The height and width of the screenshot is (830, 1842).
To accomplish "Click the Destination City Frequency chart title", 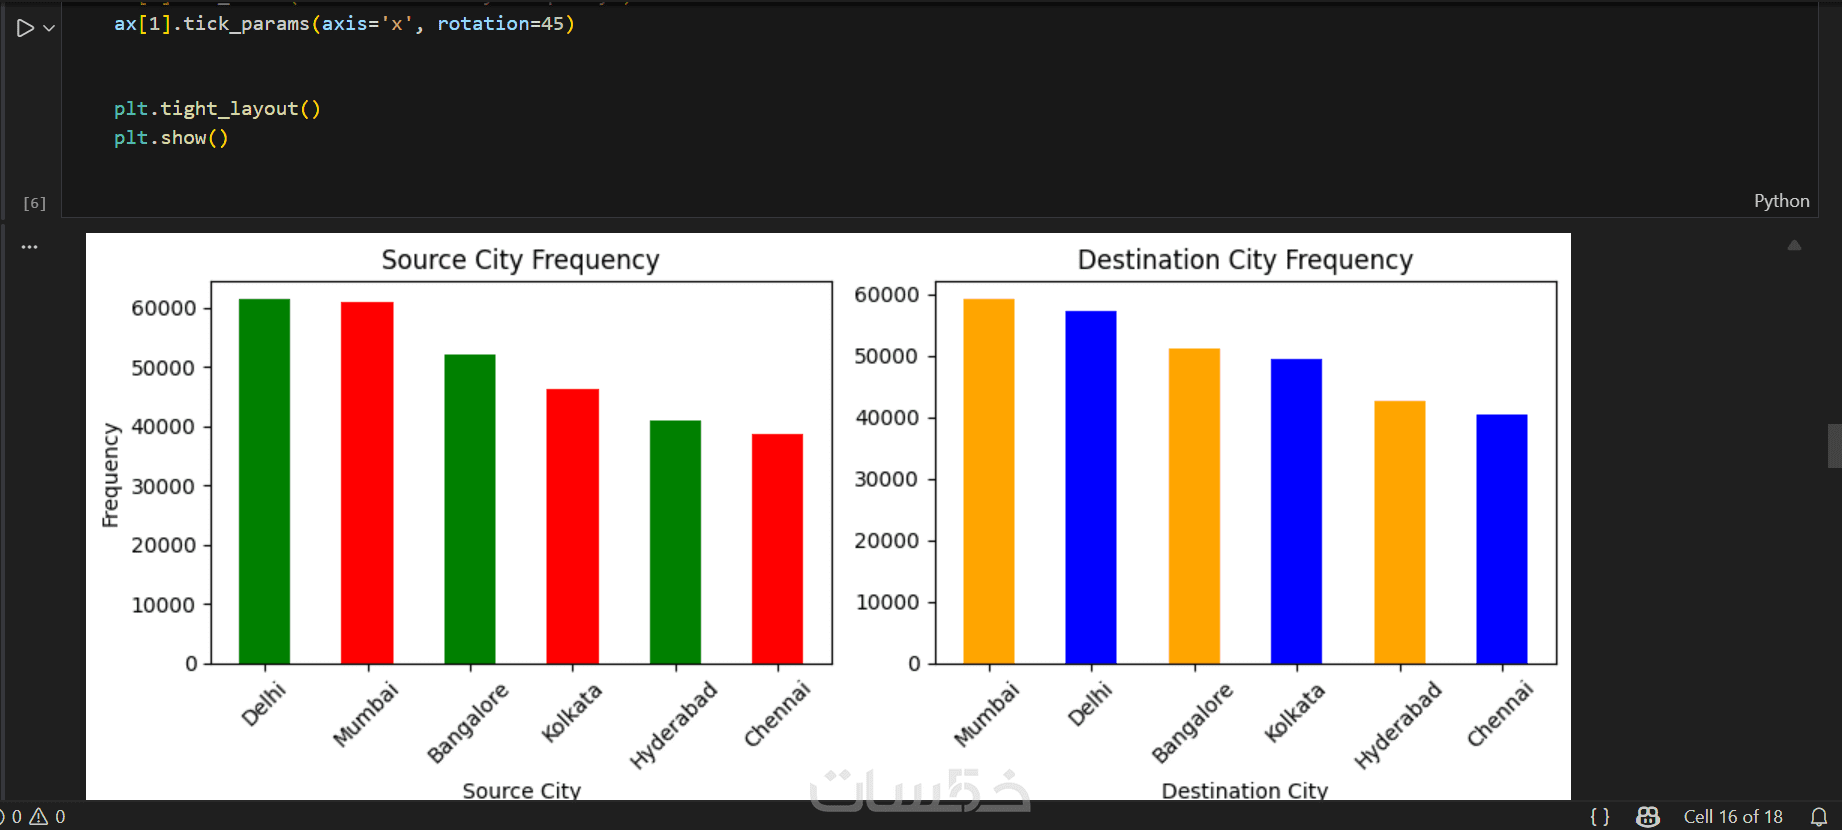I will coord(1245,260).
